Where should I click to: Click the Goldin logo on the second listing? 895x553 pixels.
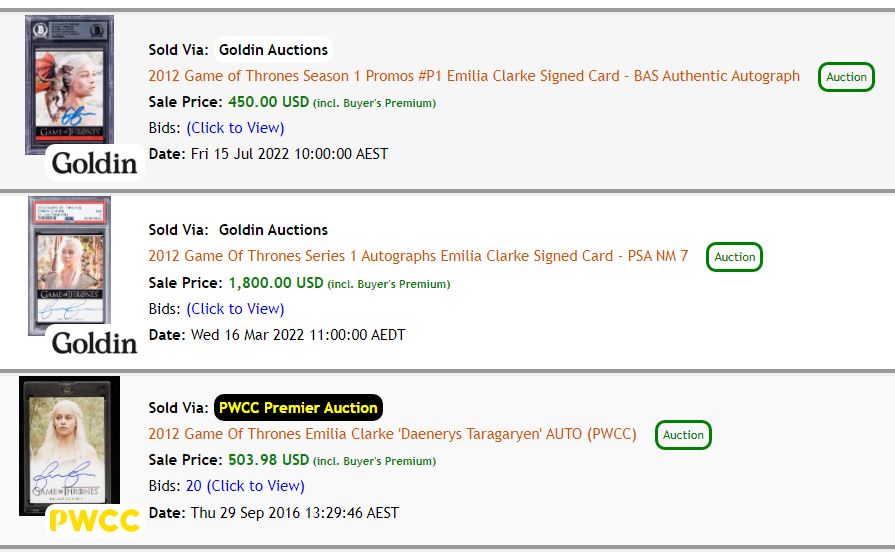point(95,344)
